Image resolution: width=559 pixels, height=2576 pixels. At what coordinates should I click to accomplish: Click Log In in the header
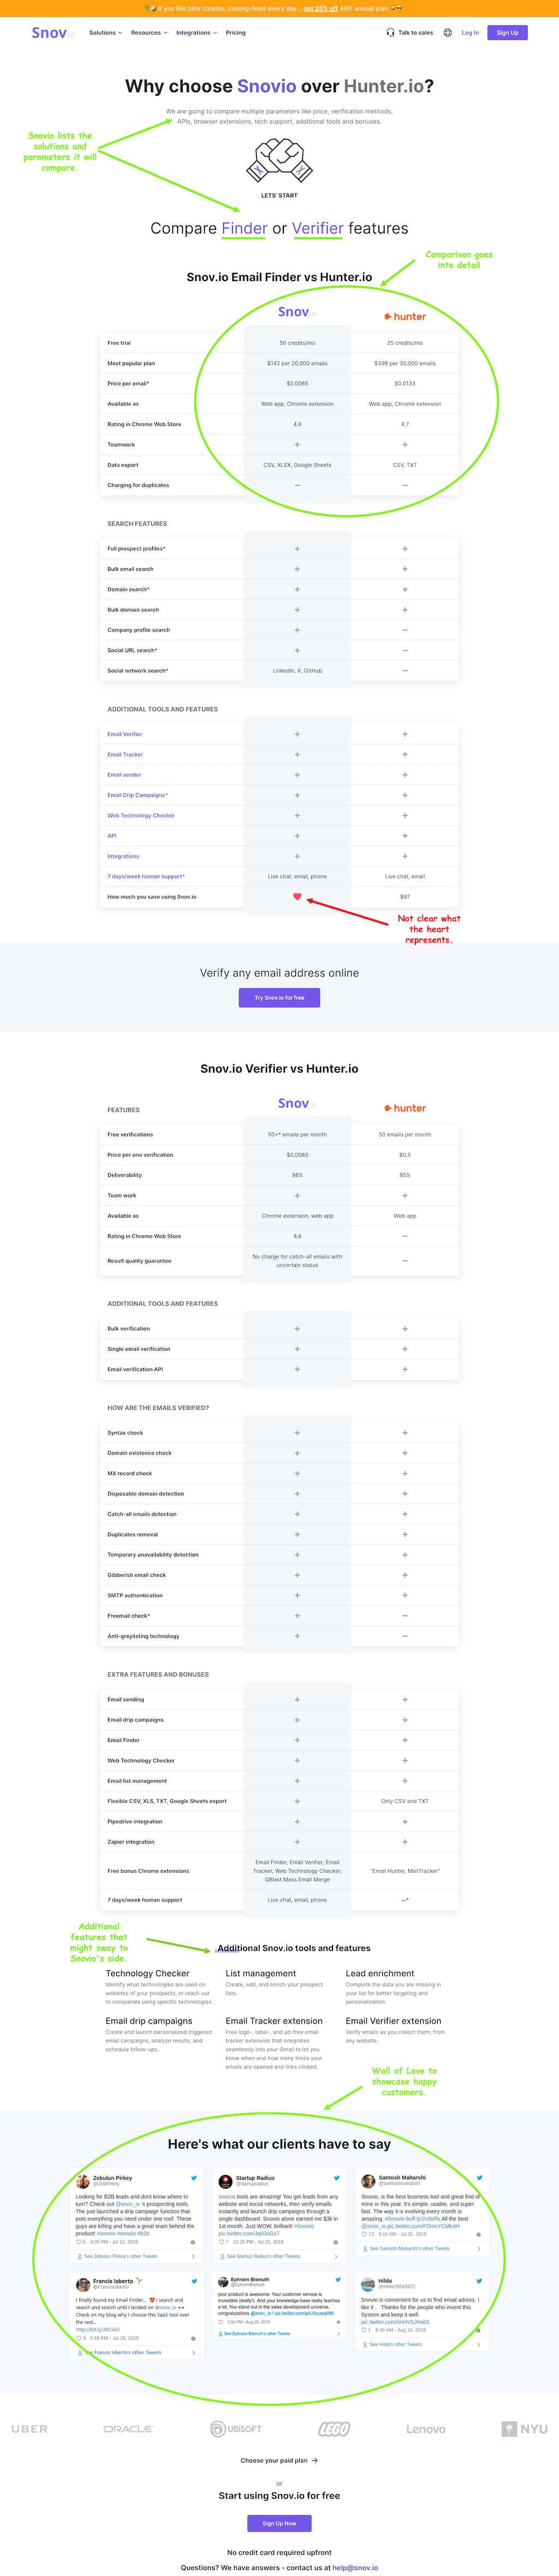[x=470, y=32]
